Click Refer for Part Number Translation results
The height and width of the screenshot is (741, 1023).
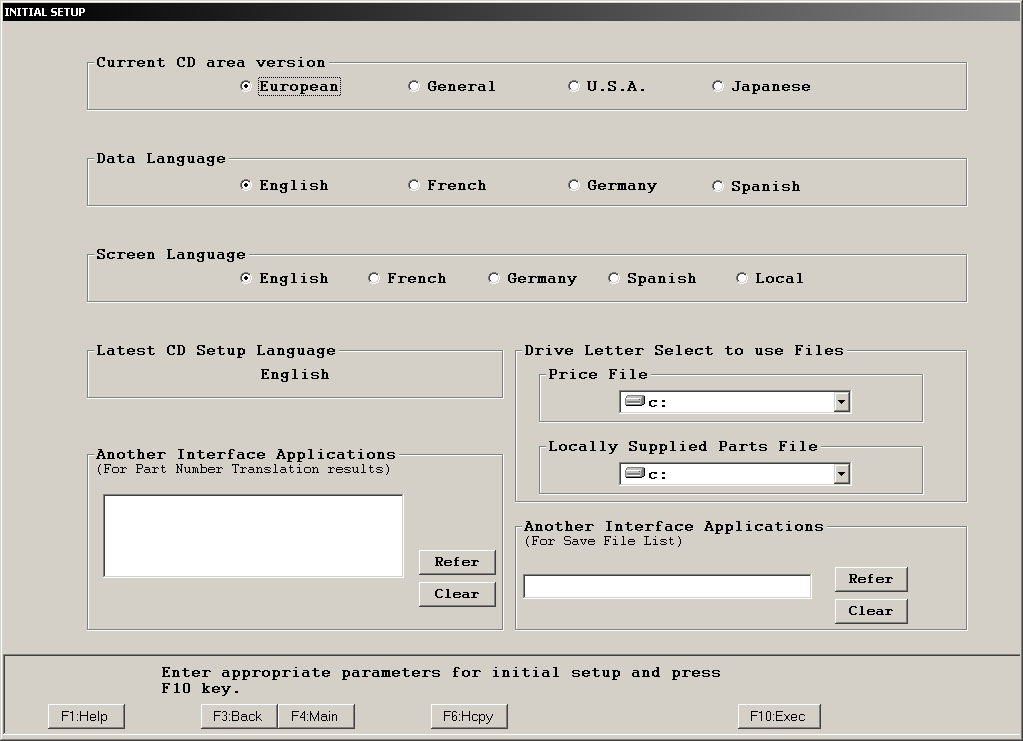(457, 562)
